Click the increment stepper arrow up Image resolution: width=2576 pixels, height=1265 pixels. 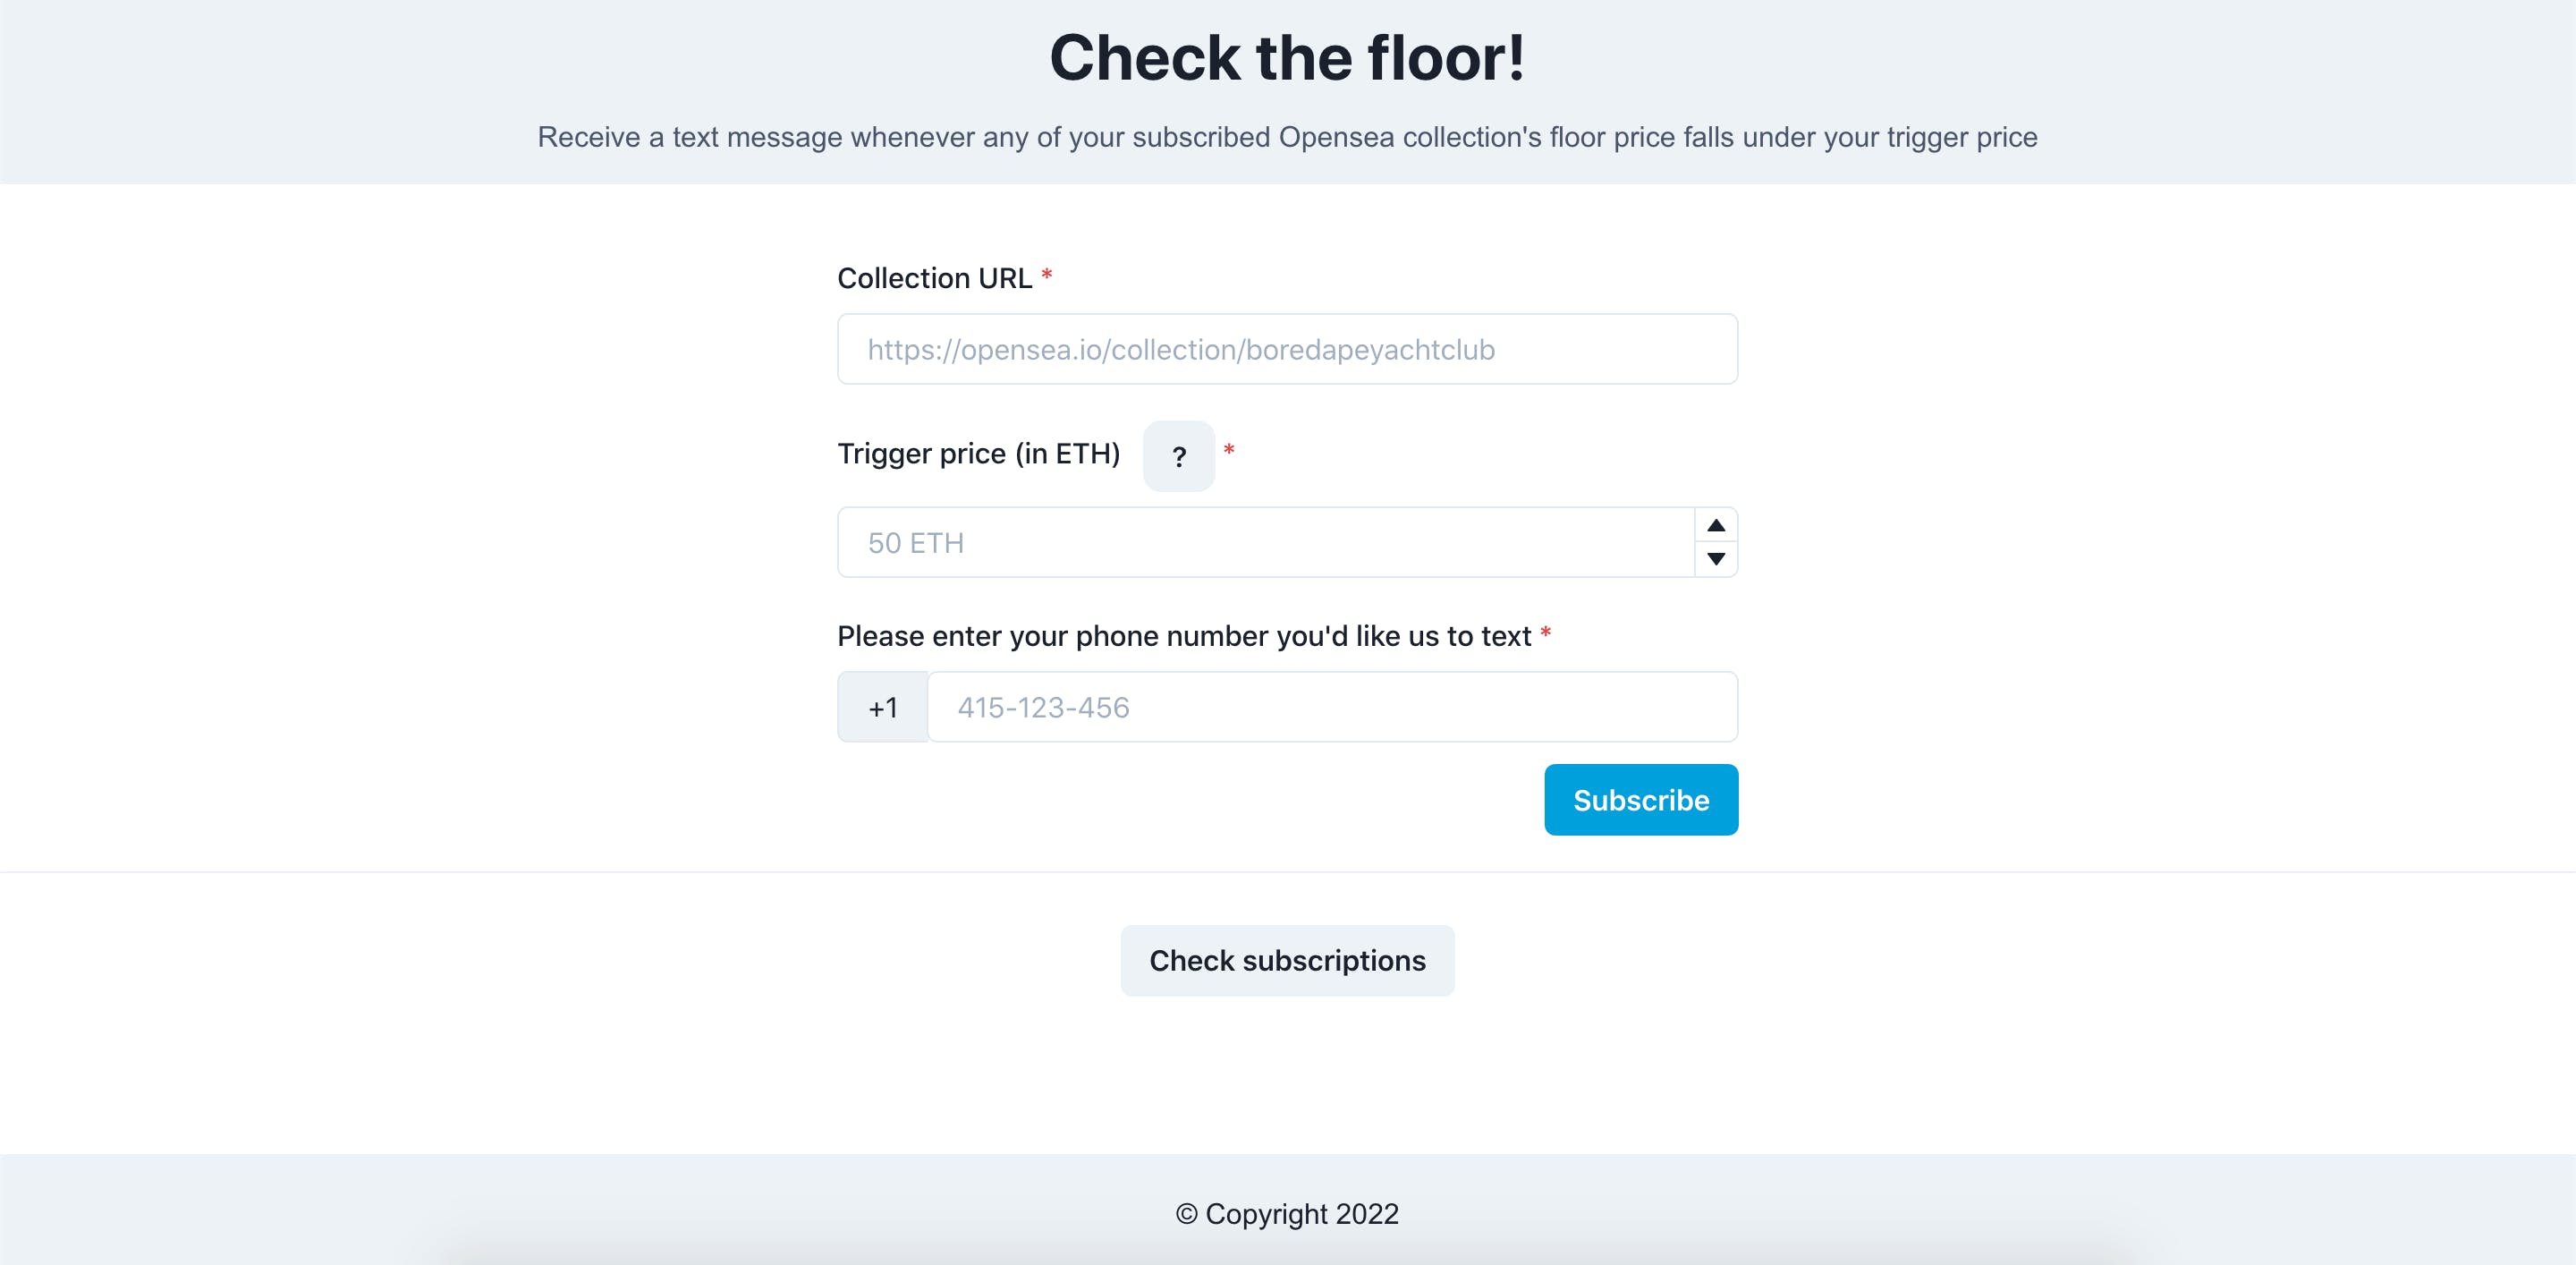pyautogui.click(x=1716, y=526)
